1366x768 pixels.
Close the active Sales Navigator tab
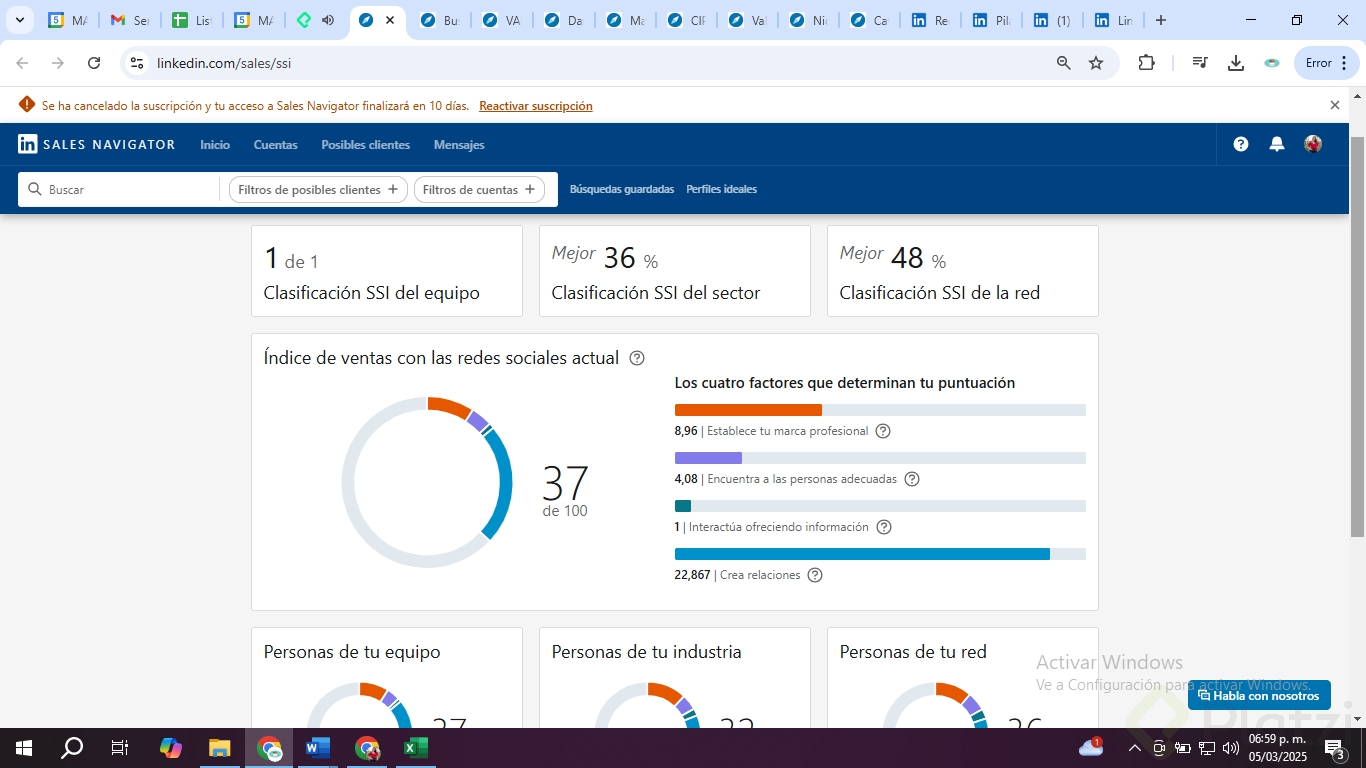(390, 20)
